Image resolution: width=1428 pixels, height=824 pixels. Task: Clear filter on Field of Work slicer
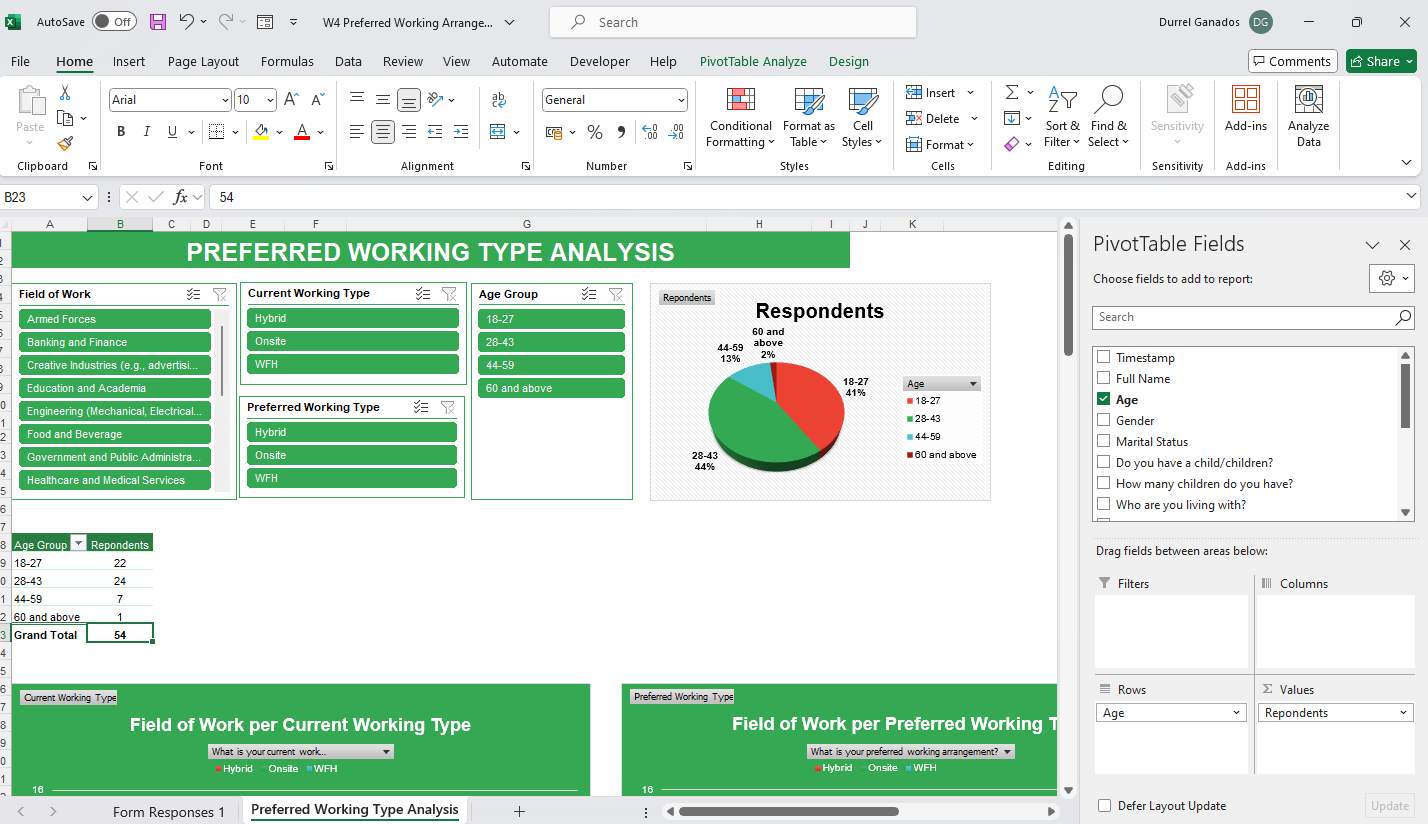tap(220, 294)
